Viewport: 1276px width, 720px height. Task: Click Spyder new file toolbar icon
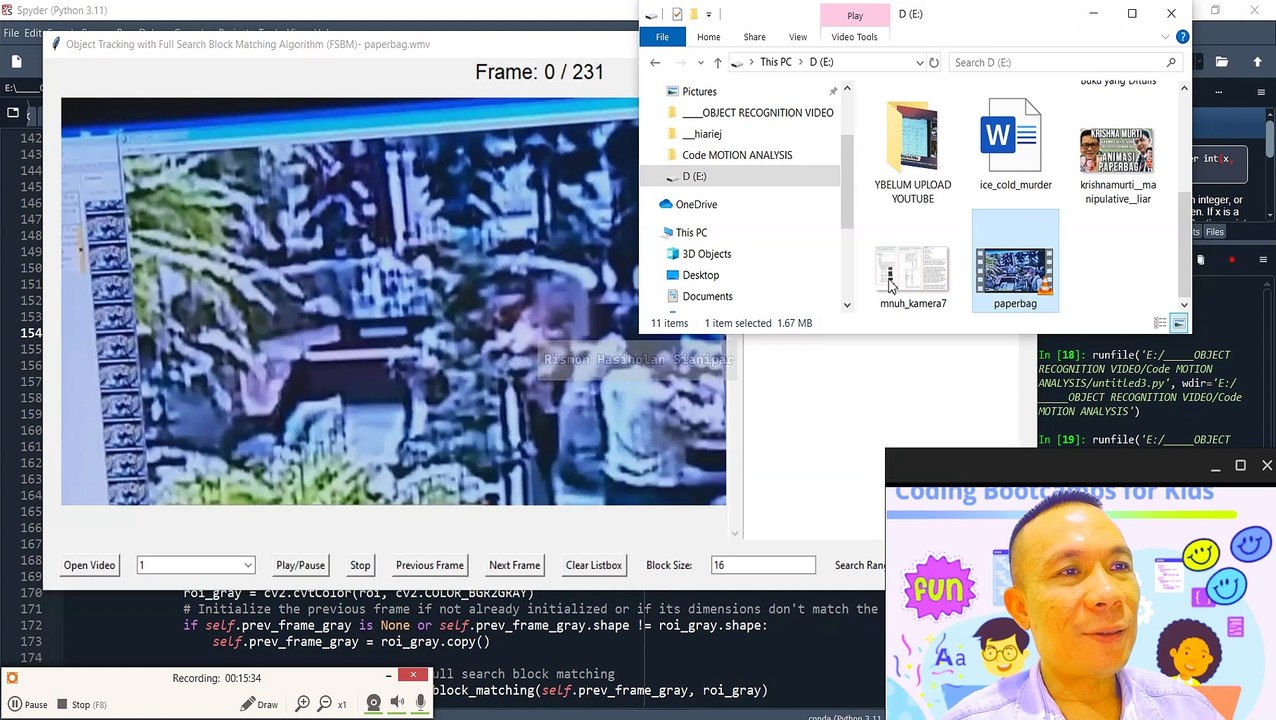tap(17, 62)
